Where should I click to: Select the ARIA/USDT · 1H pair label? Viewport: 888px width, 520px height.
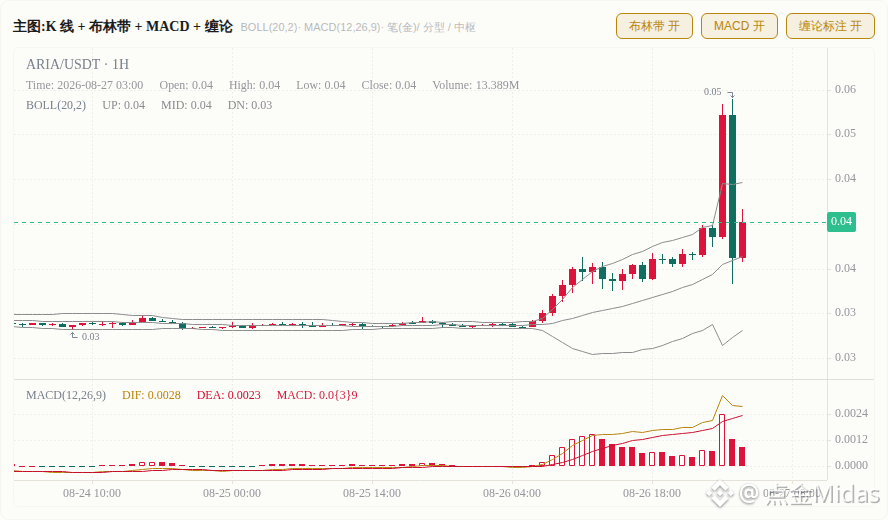tap(78, 64)
